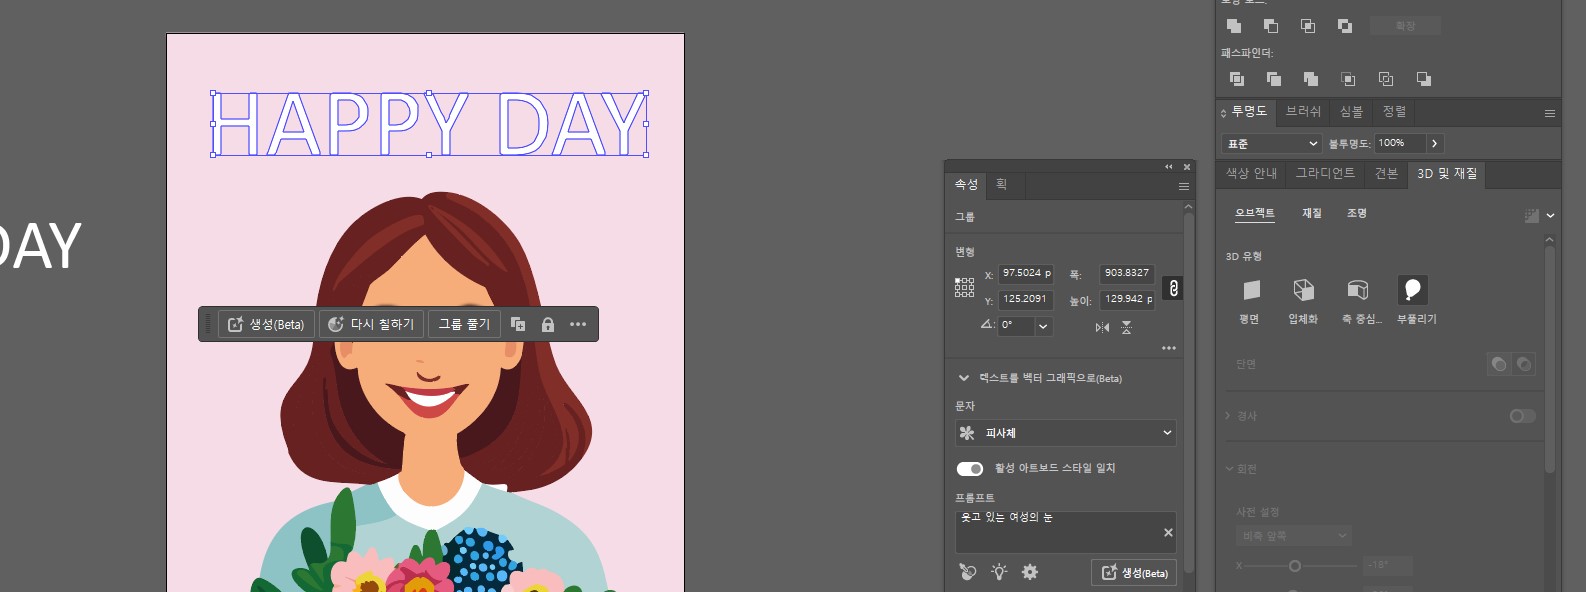This screenshot has height=592, width=1586.
Task: Click the lightbulb sample prompts icon
Action: point(999,572)
